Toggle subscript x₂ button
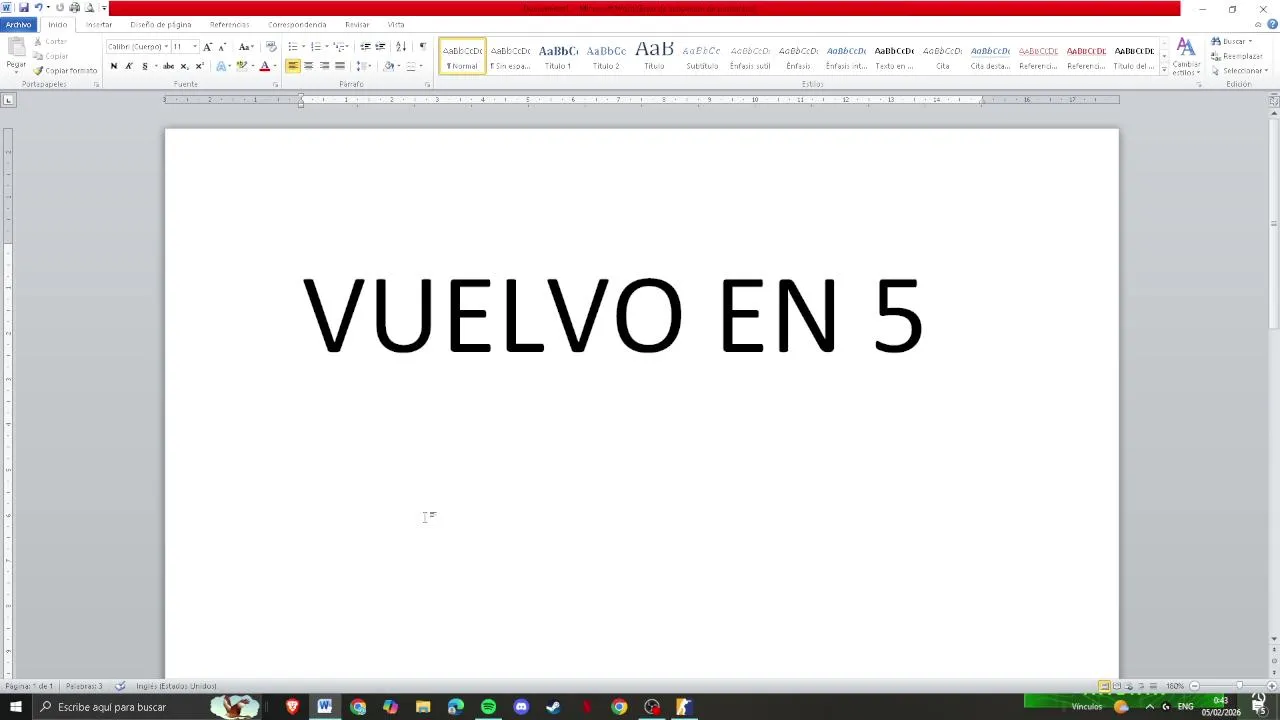The width and height of the screenshot is (1280, 720). tap(184, 66)
